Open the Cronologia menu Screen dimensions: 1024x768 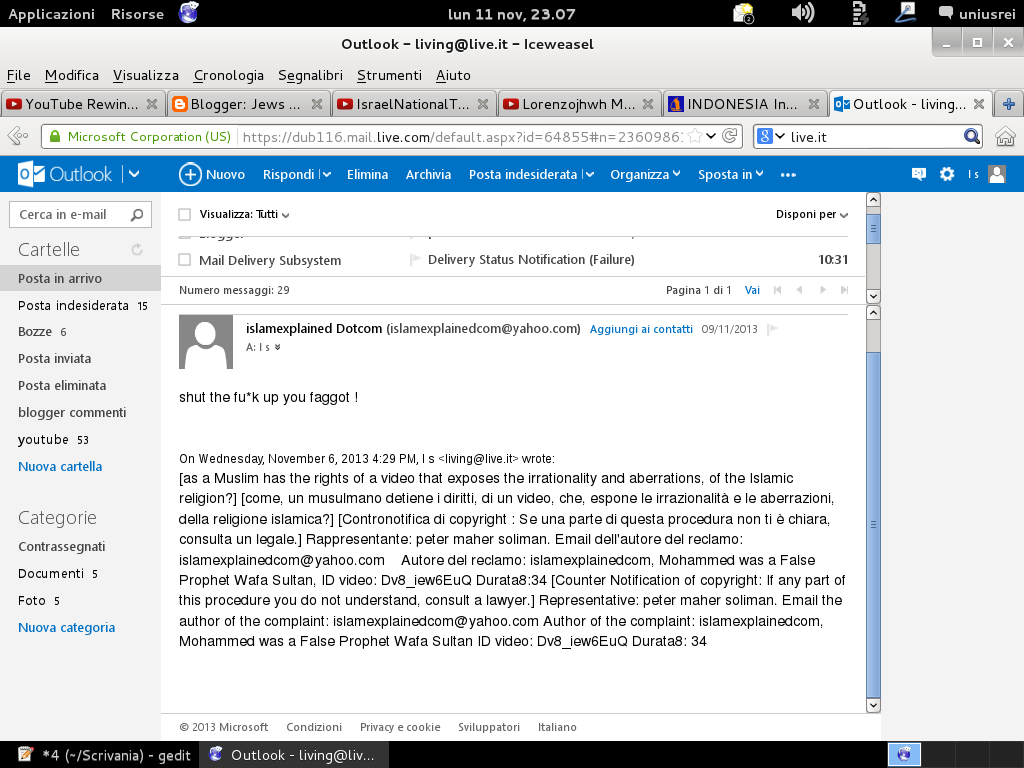(229, 75)
